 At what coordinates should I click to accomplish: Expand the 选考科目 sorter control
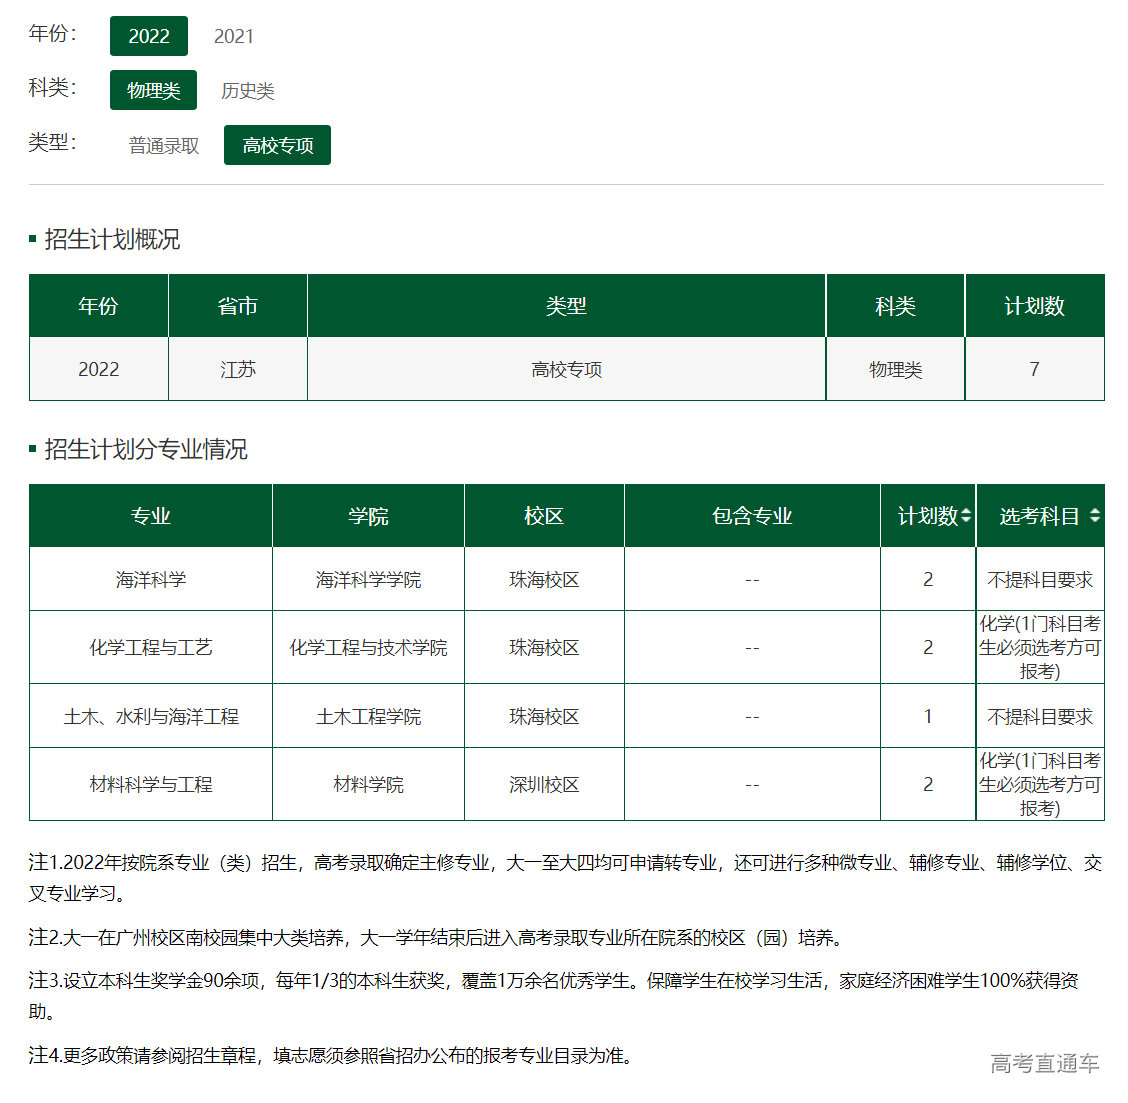click(1096, 515)
